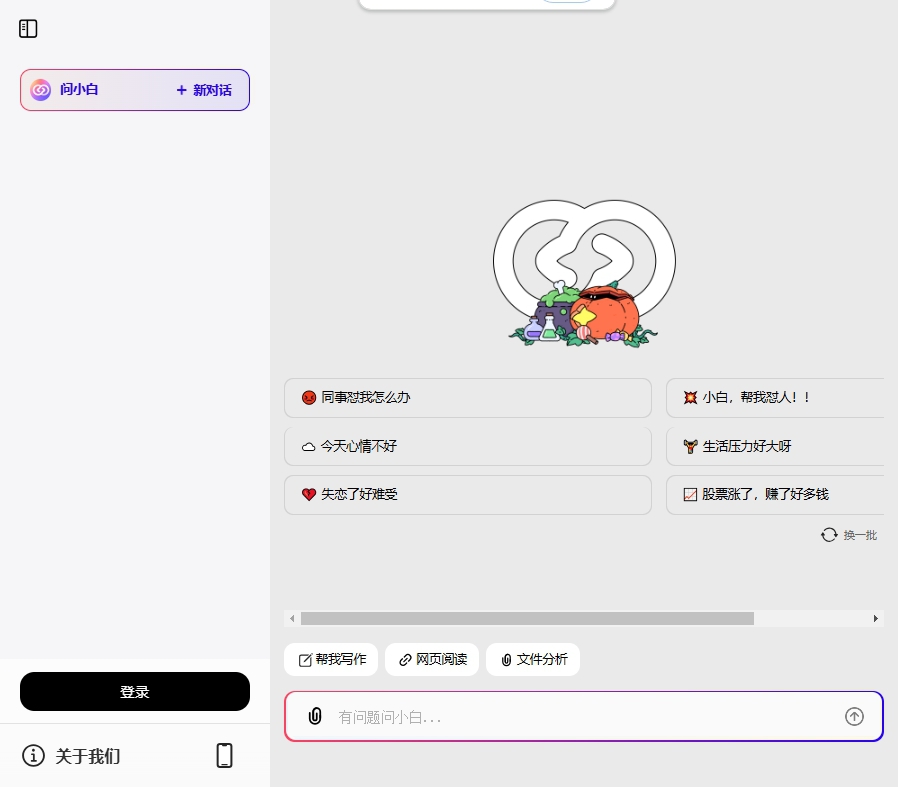898x787 pixels.
Task: Select the 帮我写作 writing tool
Action: [331, 659]
